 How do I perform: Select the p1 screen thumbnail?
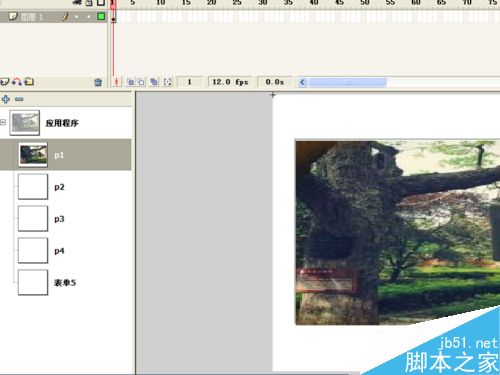click(33, 155)
